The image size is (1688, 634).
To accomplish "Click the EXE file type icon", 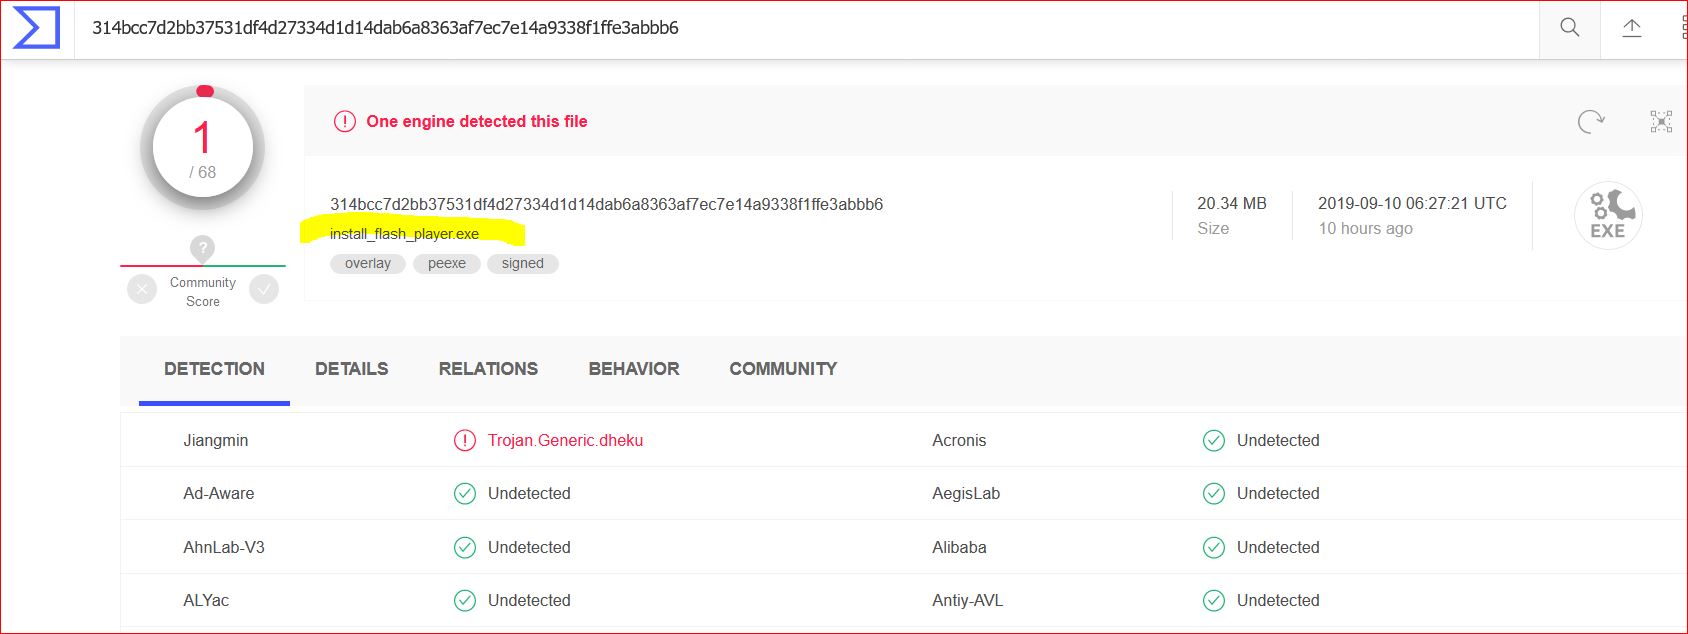I will click(x=1608, y=215).
